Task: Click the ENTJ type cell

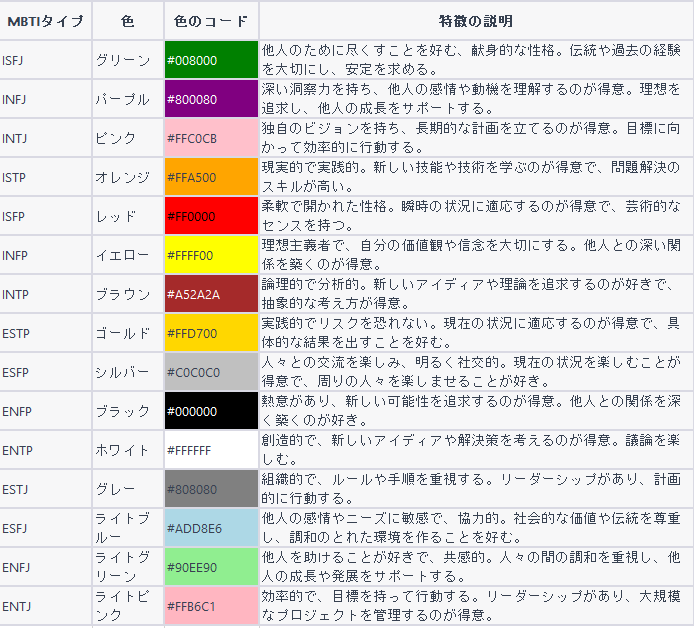Action: click(46, 605)
